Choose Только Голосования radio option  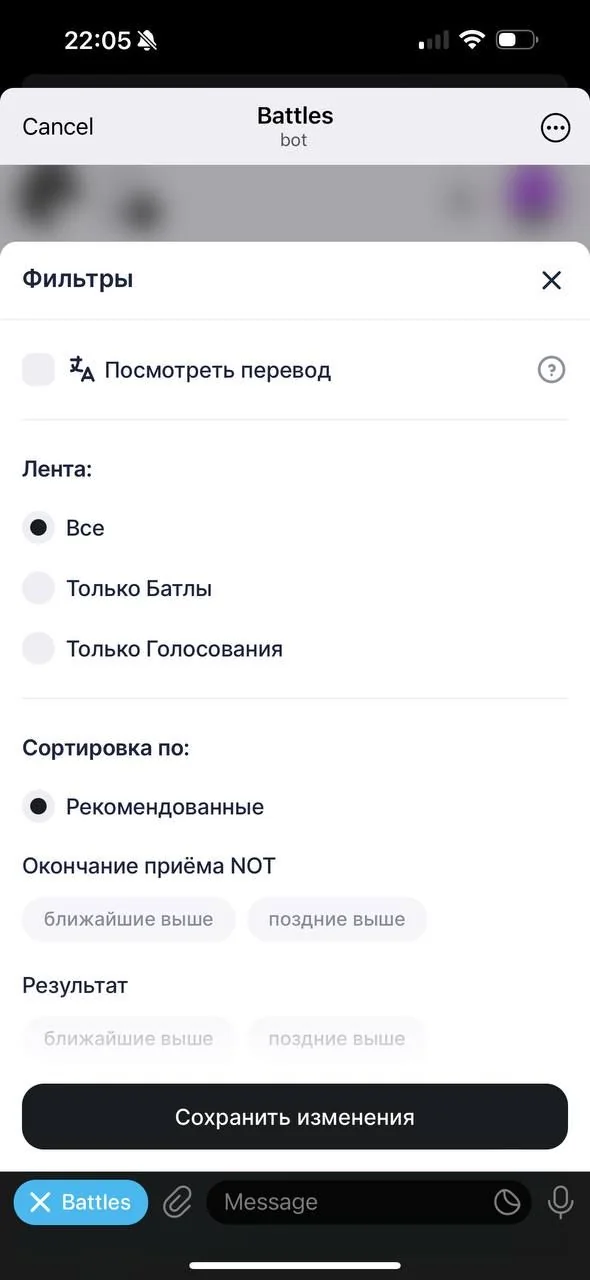pos(38,649)
